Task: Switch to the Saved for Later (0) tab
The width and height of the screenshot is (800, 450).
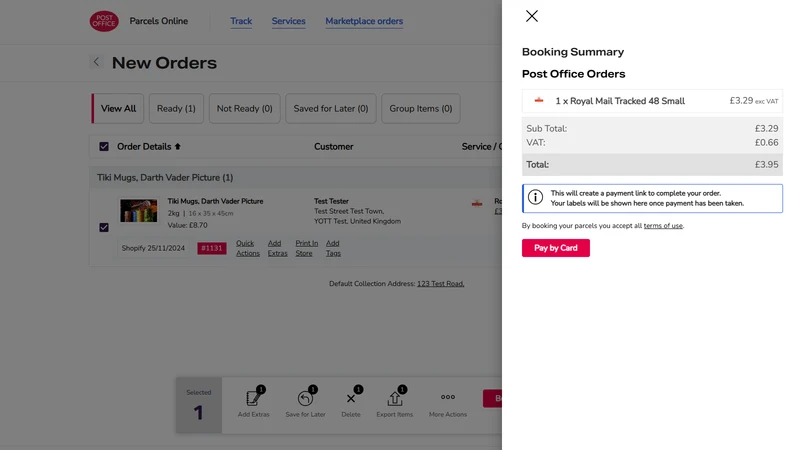Action: pos(331,108)
